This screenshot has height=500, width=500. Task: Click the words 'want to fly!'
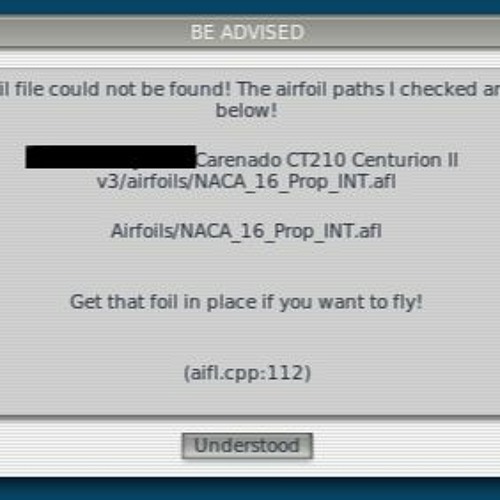(x=370, y=302)
